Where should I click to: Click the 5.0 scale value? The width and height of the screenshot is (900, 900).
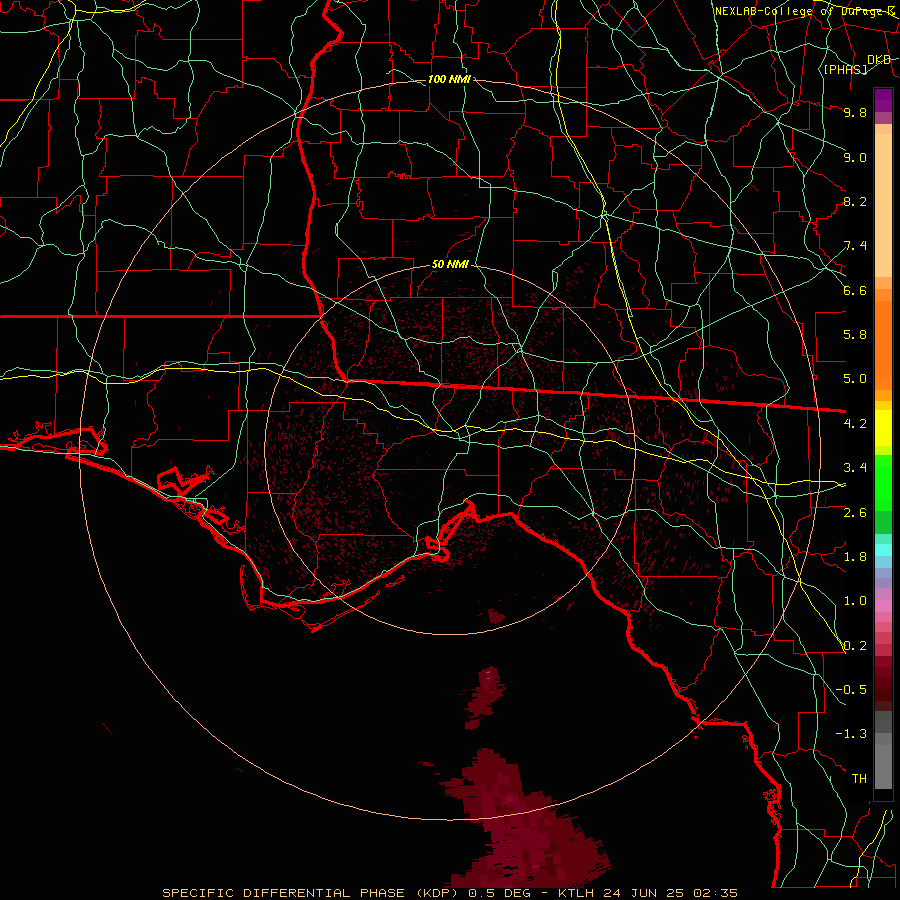[x=855, y=379]
